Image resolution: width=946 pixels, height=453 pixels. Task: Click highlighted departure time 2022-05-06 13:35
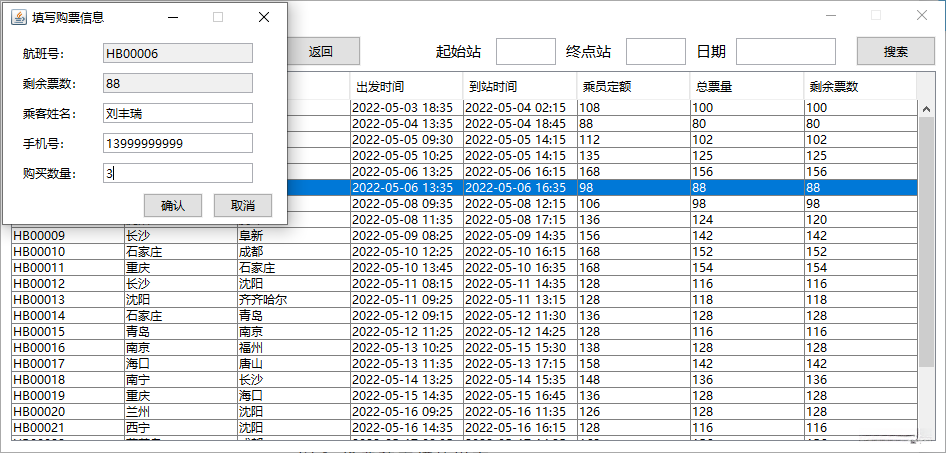[x=406, y=188]
